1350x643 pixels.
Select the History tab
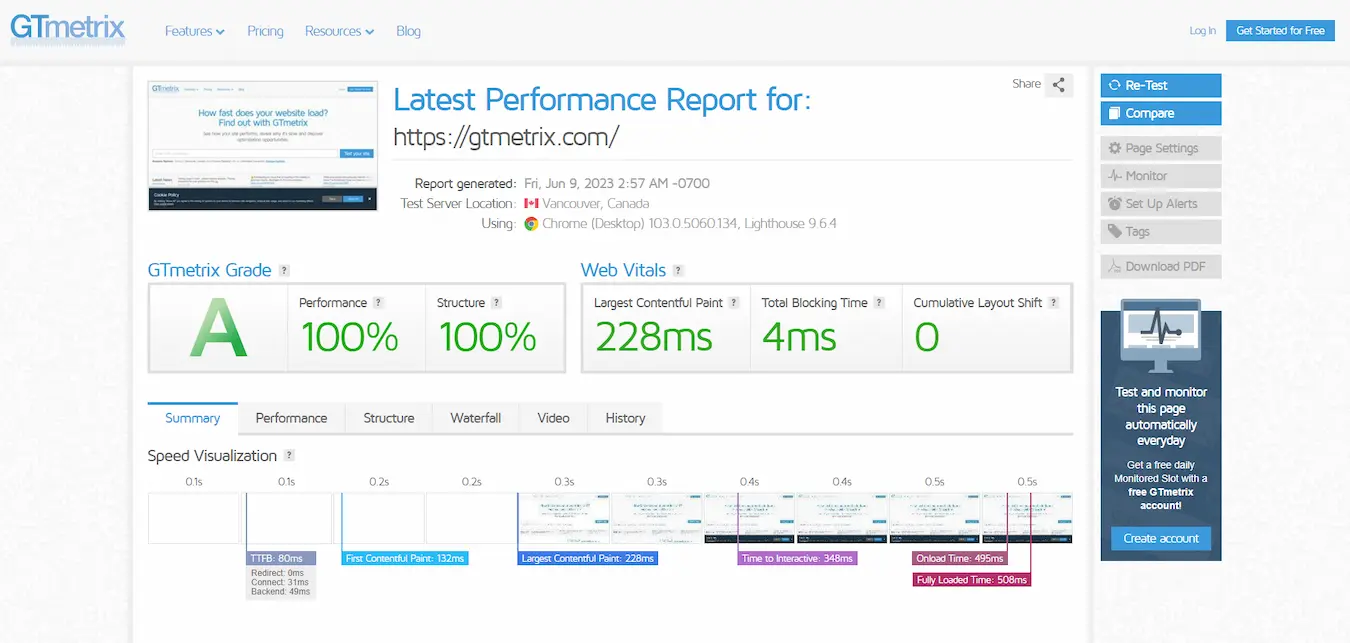625,418
